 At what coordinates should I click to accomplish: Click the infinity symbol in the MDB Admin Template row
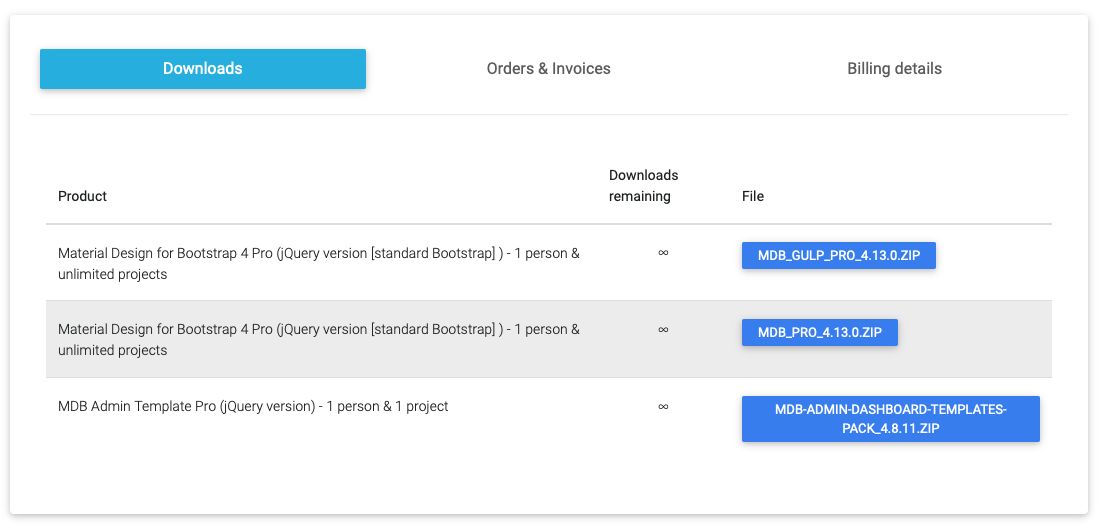pyautogui.click(x=663, y=407)
